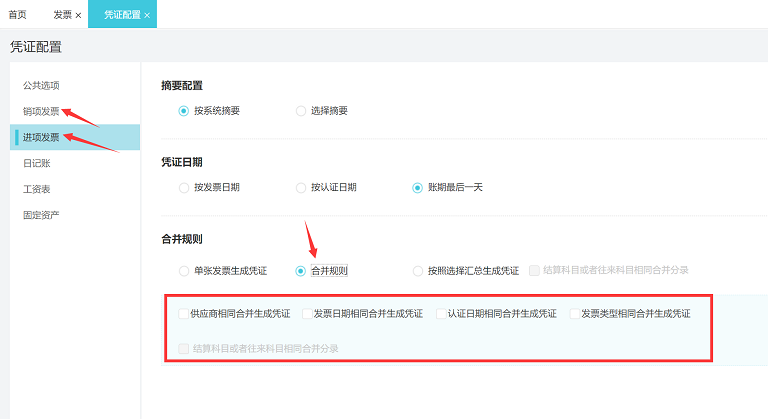
Task: Switch to the 发票 tab
Action: coord(62,15)
